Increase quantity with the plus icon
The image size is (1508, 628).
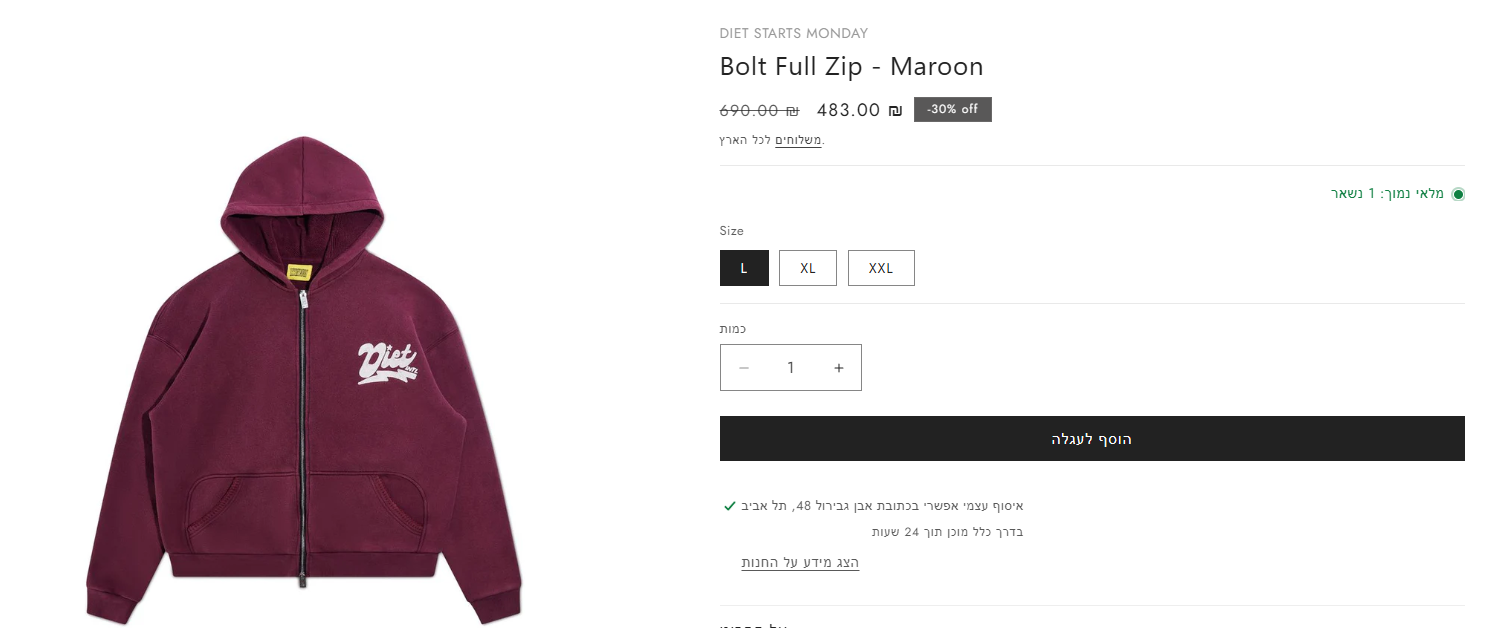point(839,368)
